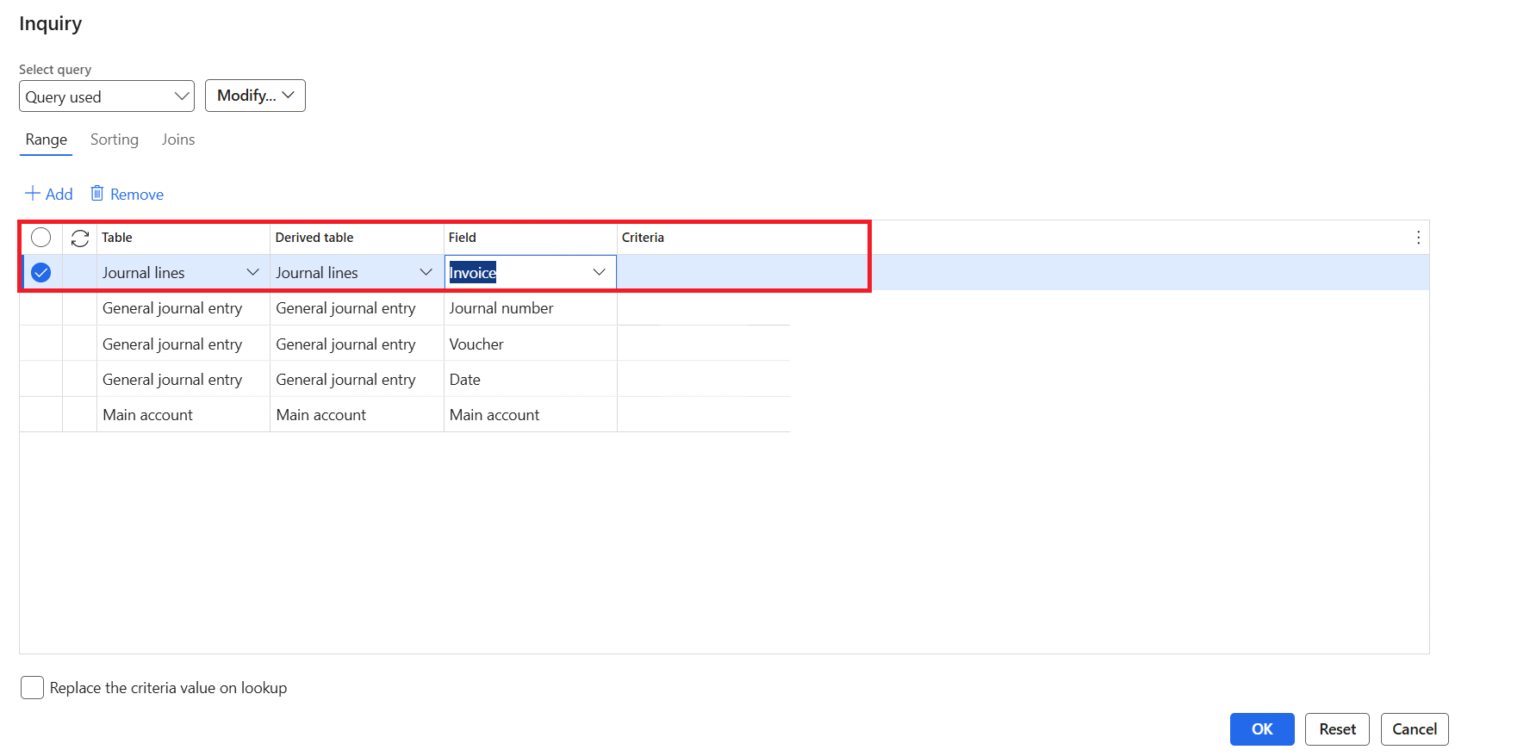Click the refresh icon in the grid header
The image size is (1536, 756).
point(79,237)
